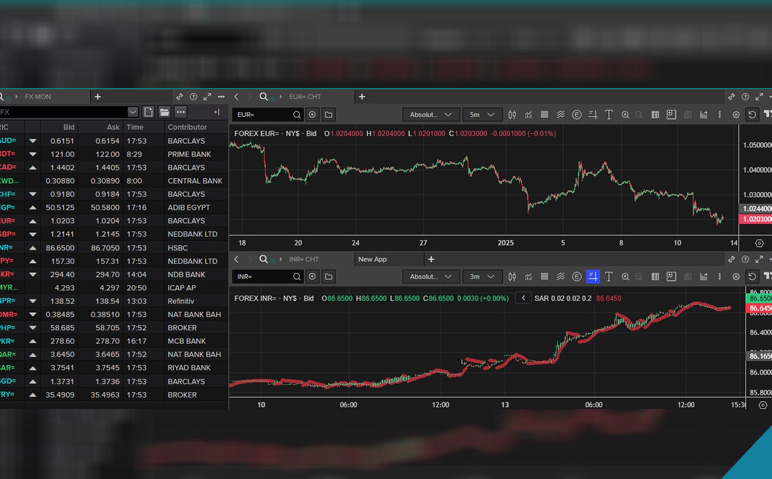This screenshot has width=772, height=479.
Task: Select the candlestick chart type on EUR= chart
Action: pyautogui.click(x=512, y=115)
